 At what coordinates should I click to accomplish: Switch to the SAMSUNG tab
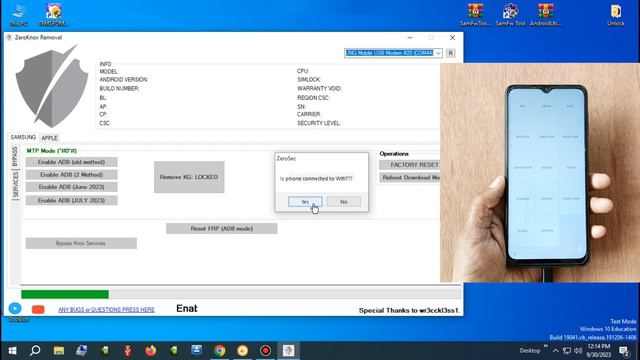23,138
